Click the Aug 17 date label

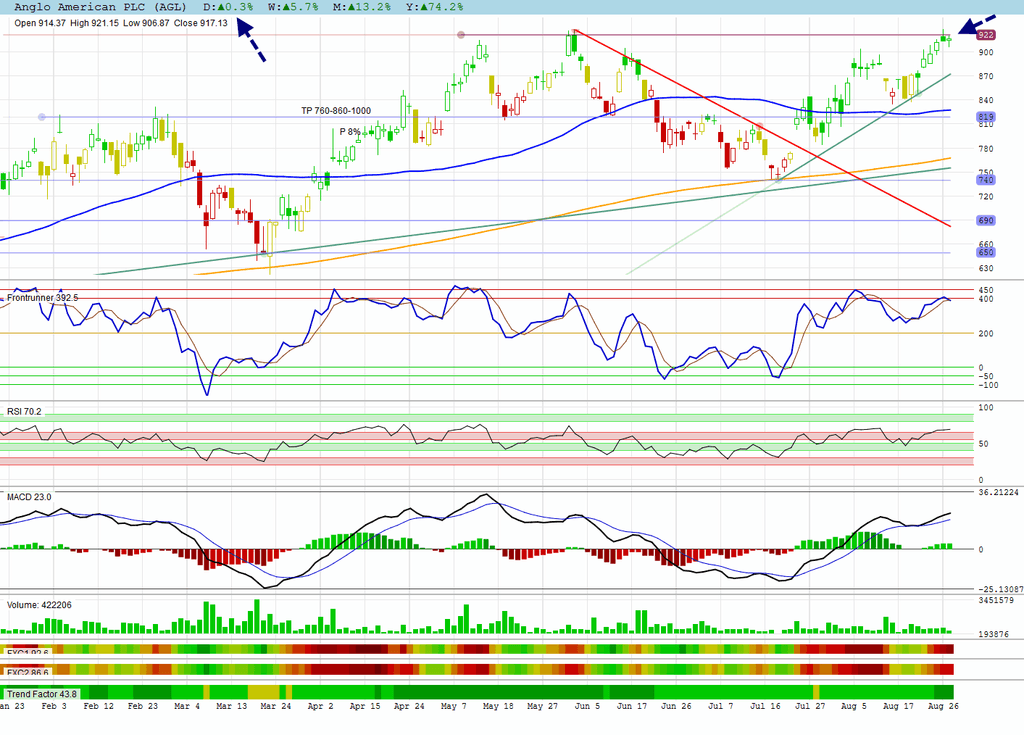click(899, 706)
